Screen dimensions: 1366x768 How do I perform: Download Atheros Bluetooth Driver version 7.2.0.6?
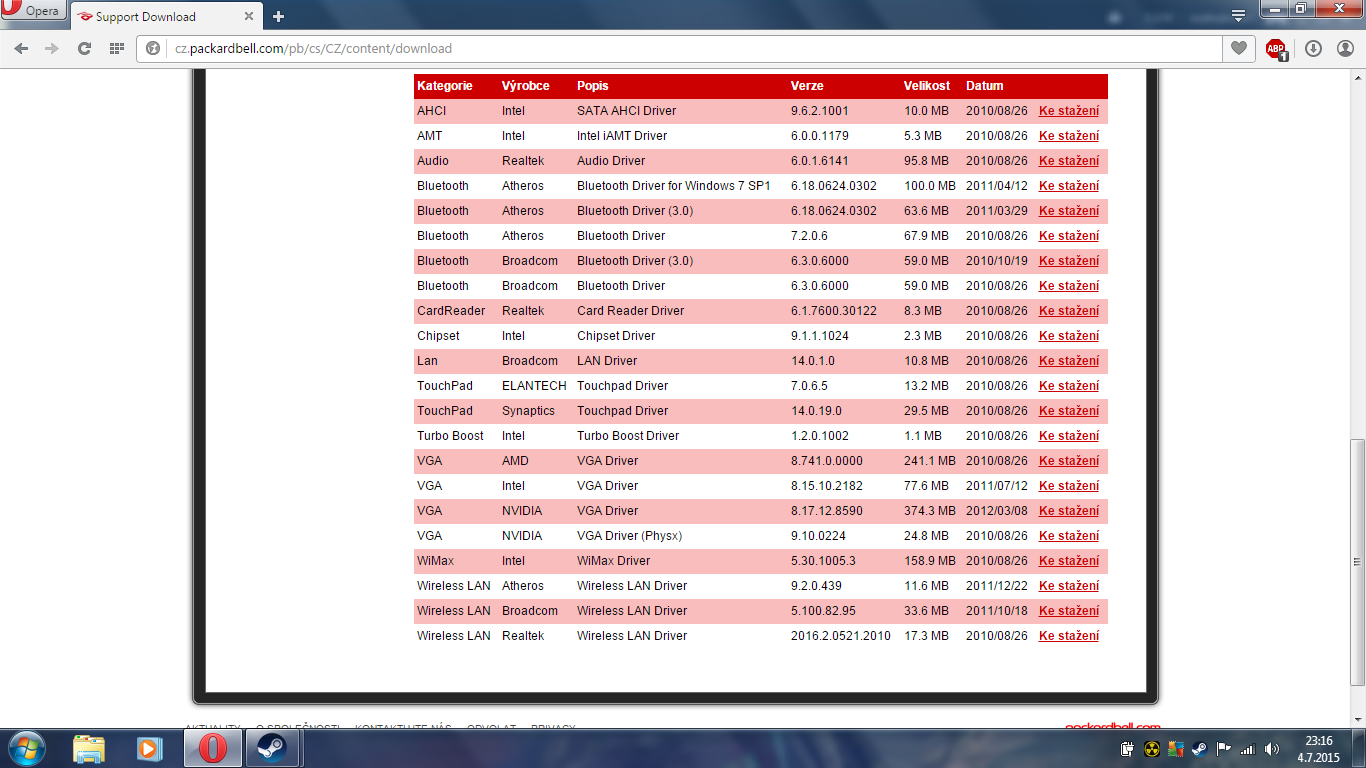coord(1069,236)
